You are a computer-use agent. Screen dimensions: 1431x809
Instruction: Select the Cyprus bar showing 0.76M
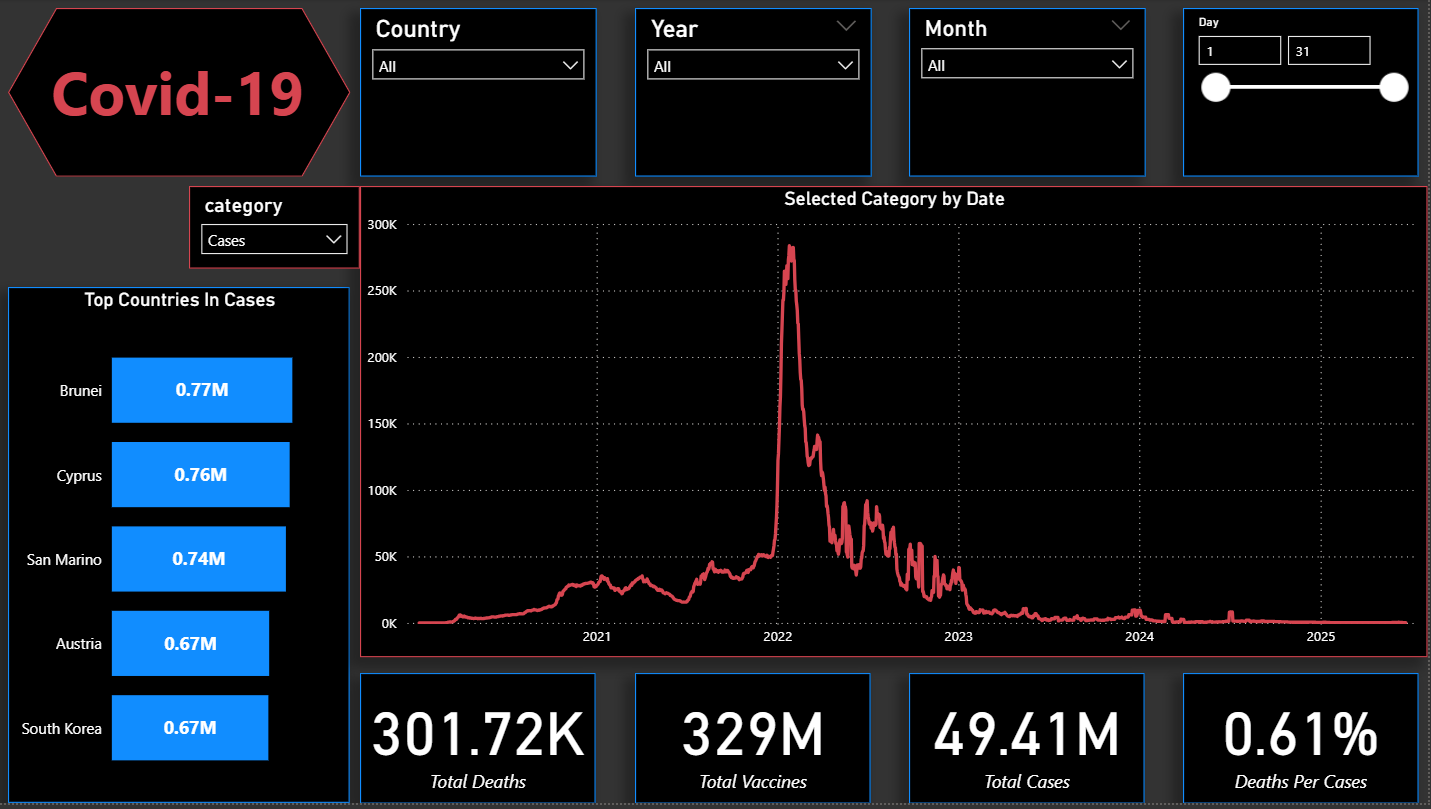200,475
